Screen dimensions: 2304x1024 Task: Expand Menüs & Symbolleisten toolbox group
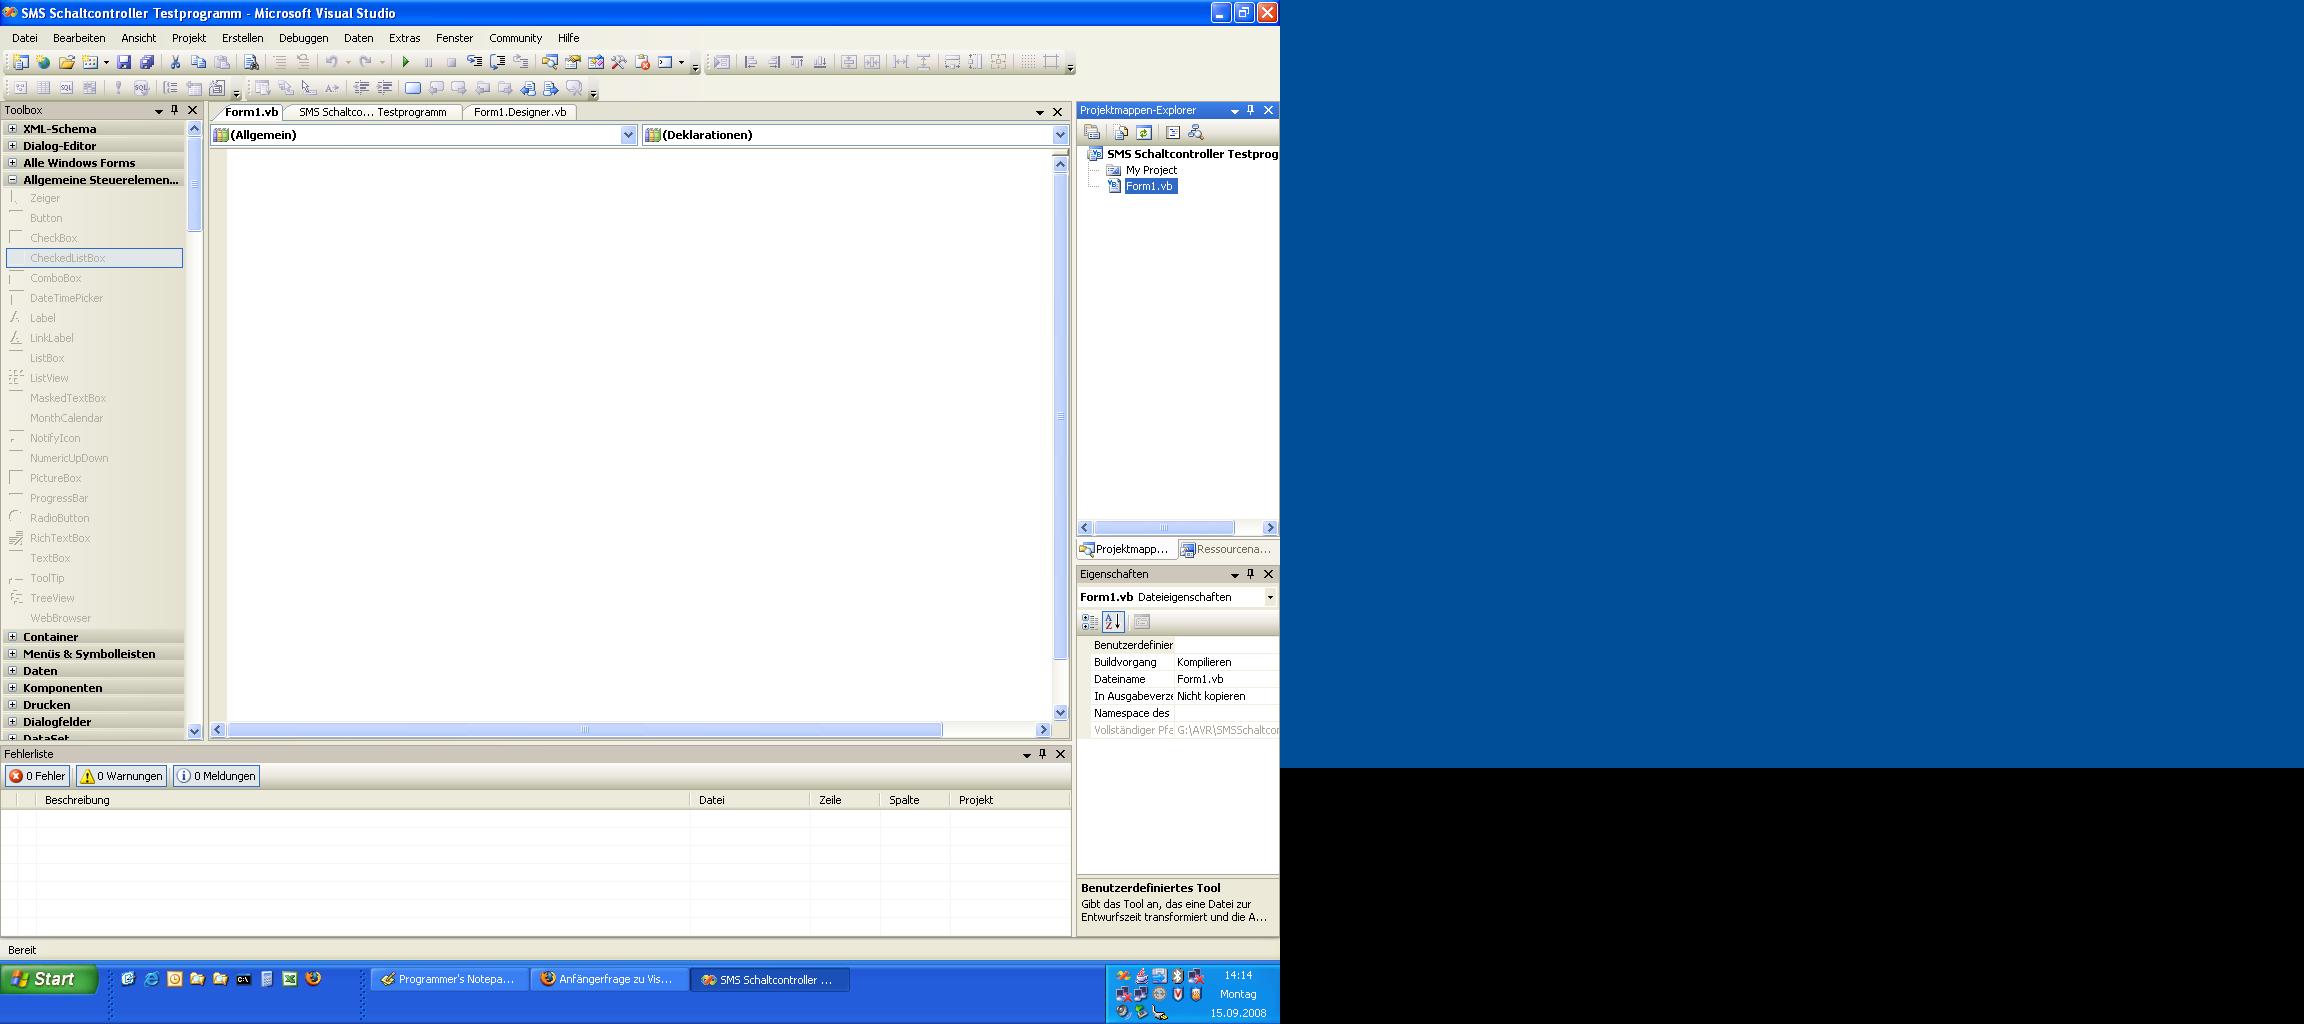coord(12,653)
